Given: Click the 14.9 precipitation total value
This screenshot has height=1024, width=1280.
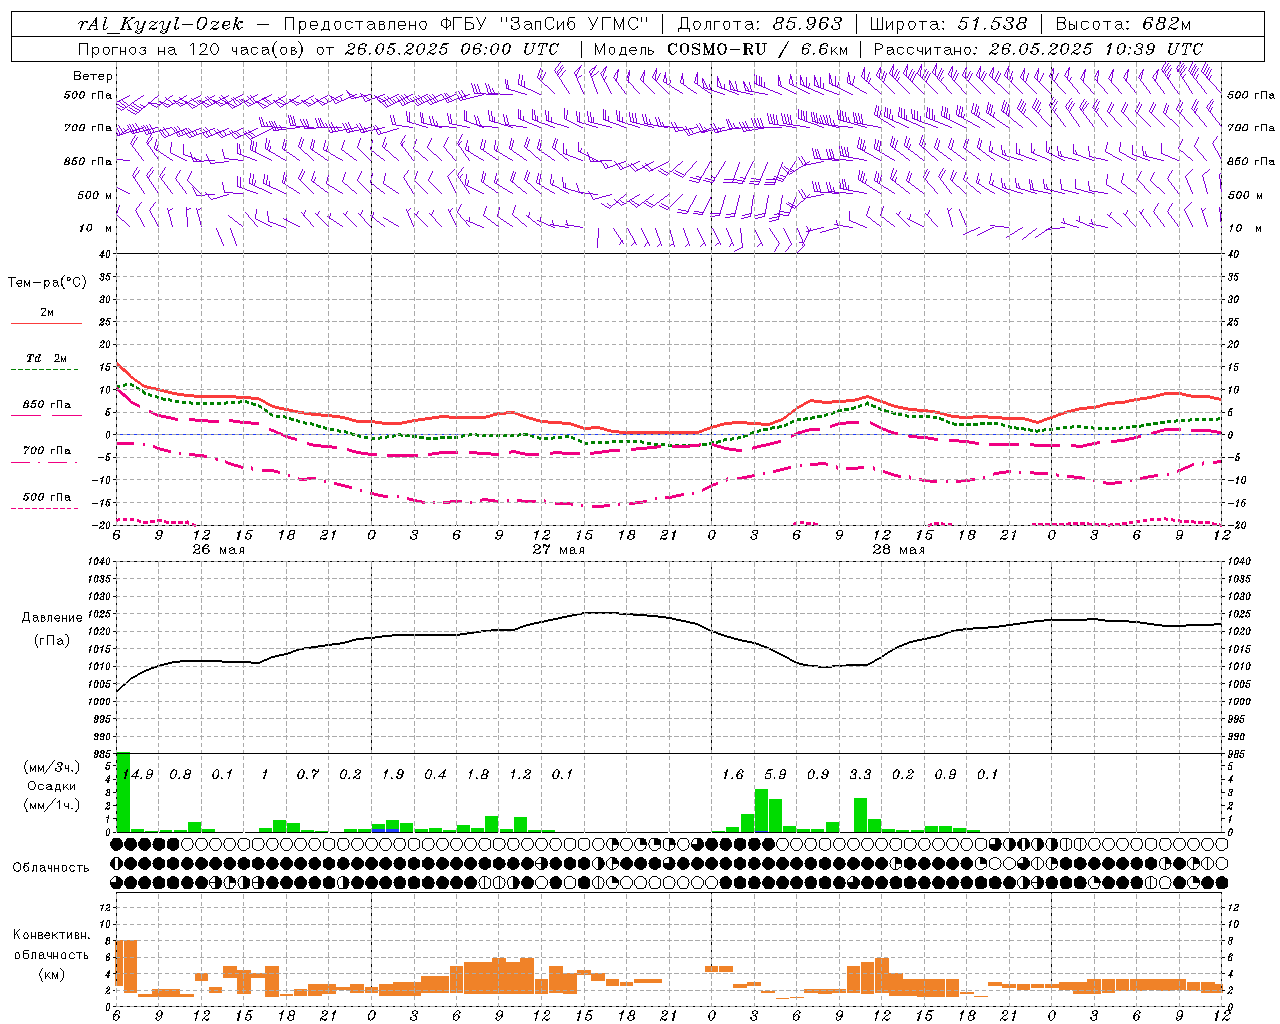Looking at the screenshot, I should 137,775.
